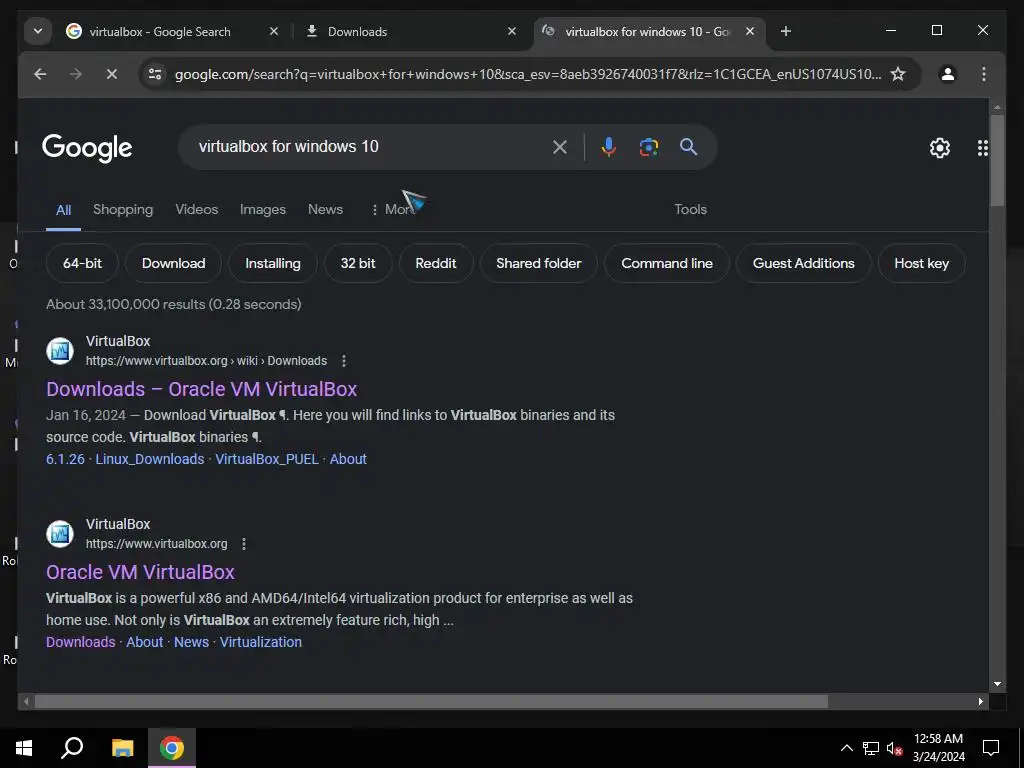Open a new browser tab
1024x768 pixels.
click(786, 31)
